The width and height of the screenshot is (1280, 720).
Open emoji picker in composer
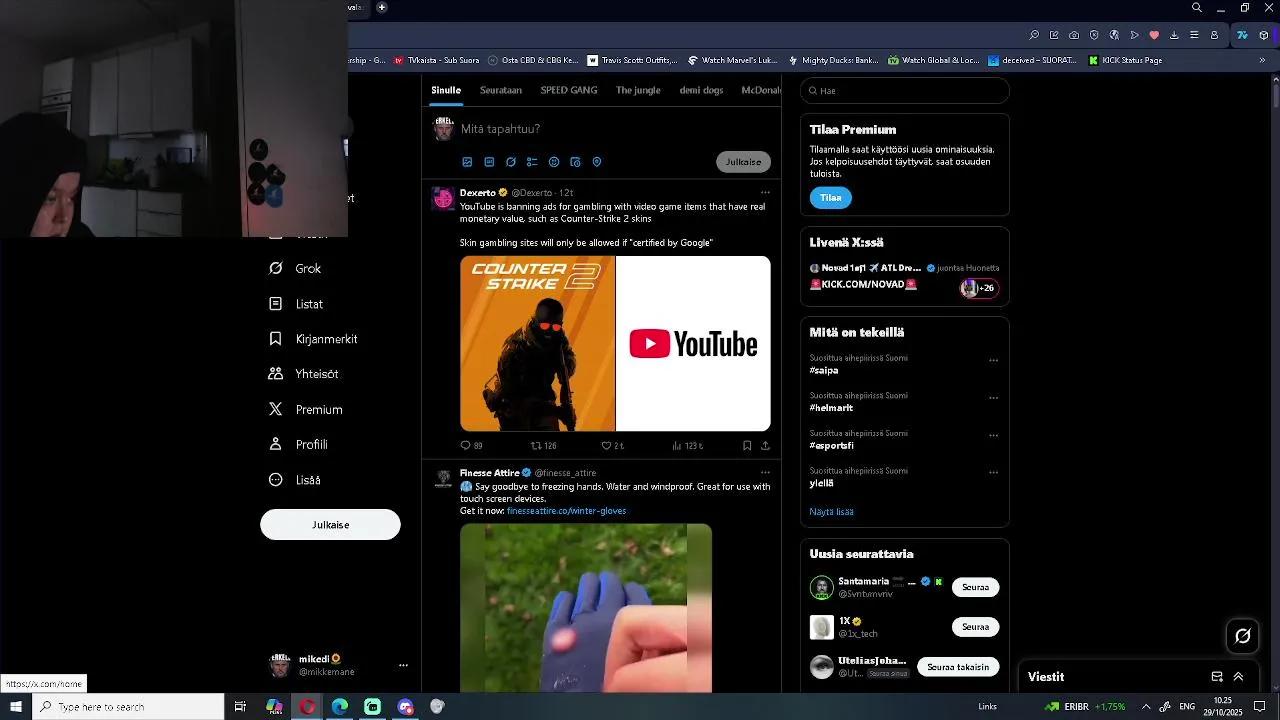[x=554, y=162]
